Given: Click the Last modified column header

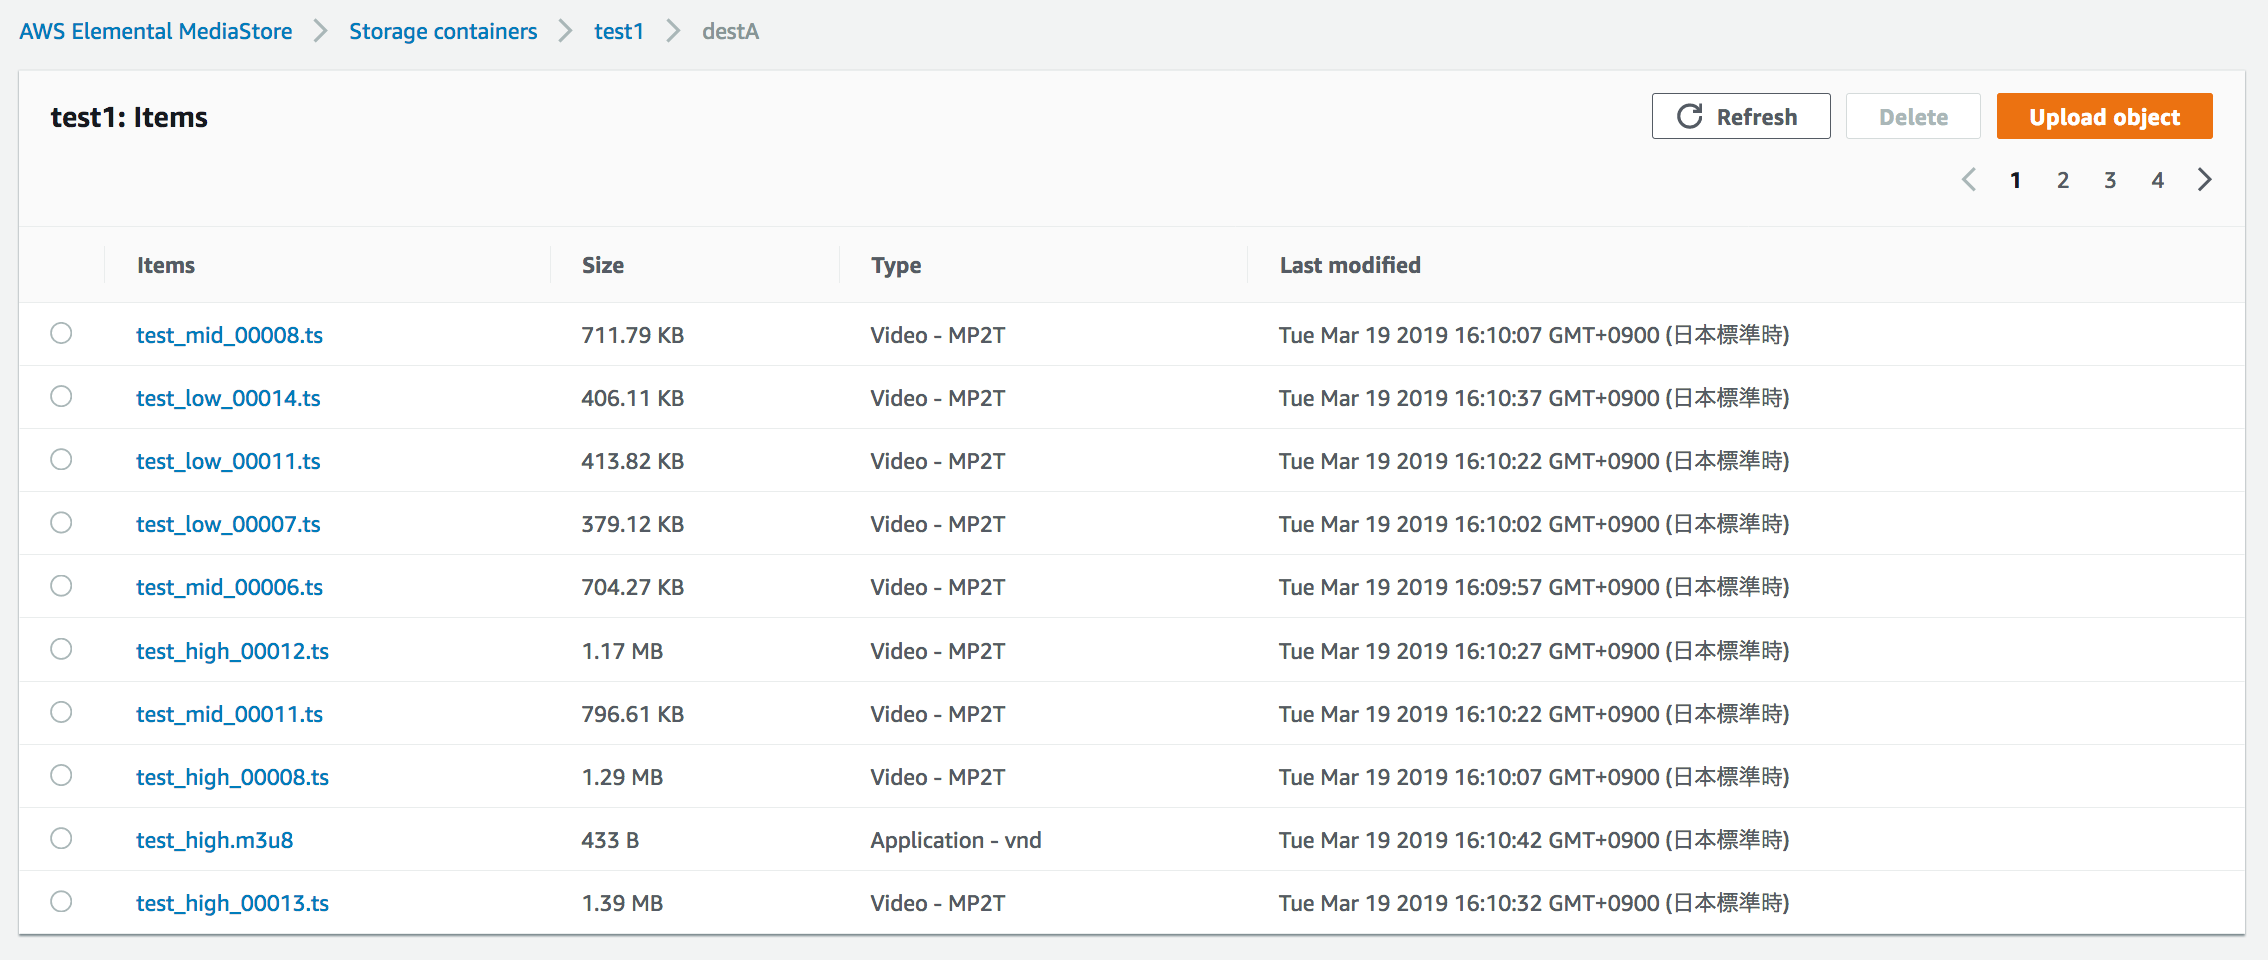Looking at the screenshot, I should point(1350,265).
